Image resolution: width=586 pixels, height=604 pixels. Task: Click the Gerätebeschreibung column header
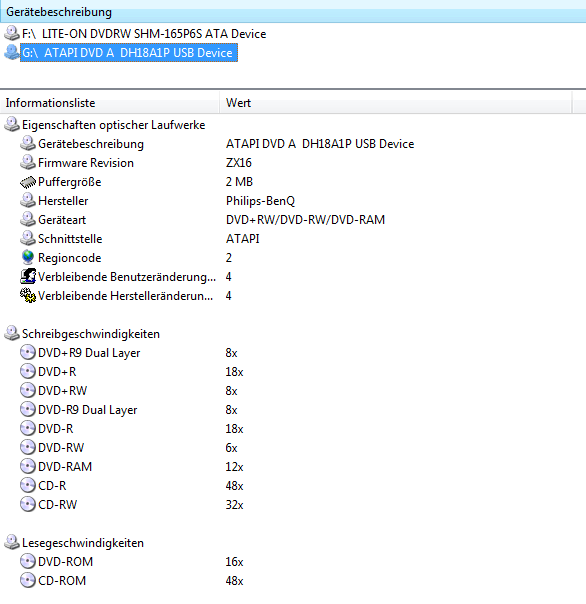[293, 12]
